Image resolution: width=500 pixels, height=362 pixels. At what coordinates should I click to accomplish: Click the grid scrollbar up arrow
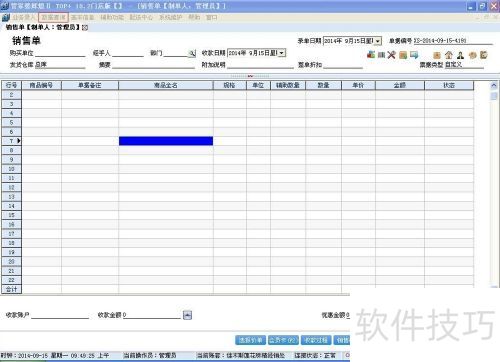494,86
